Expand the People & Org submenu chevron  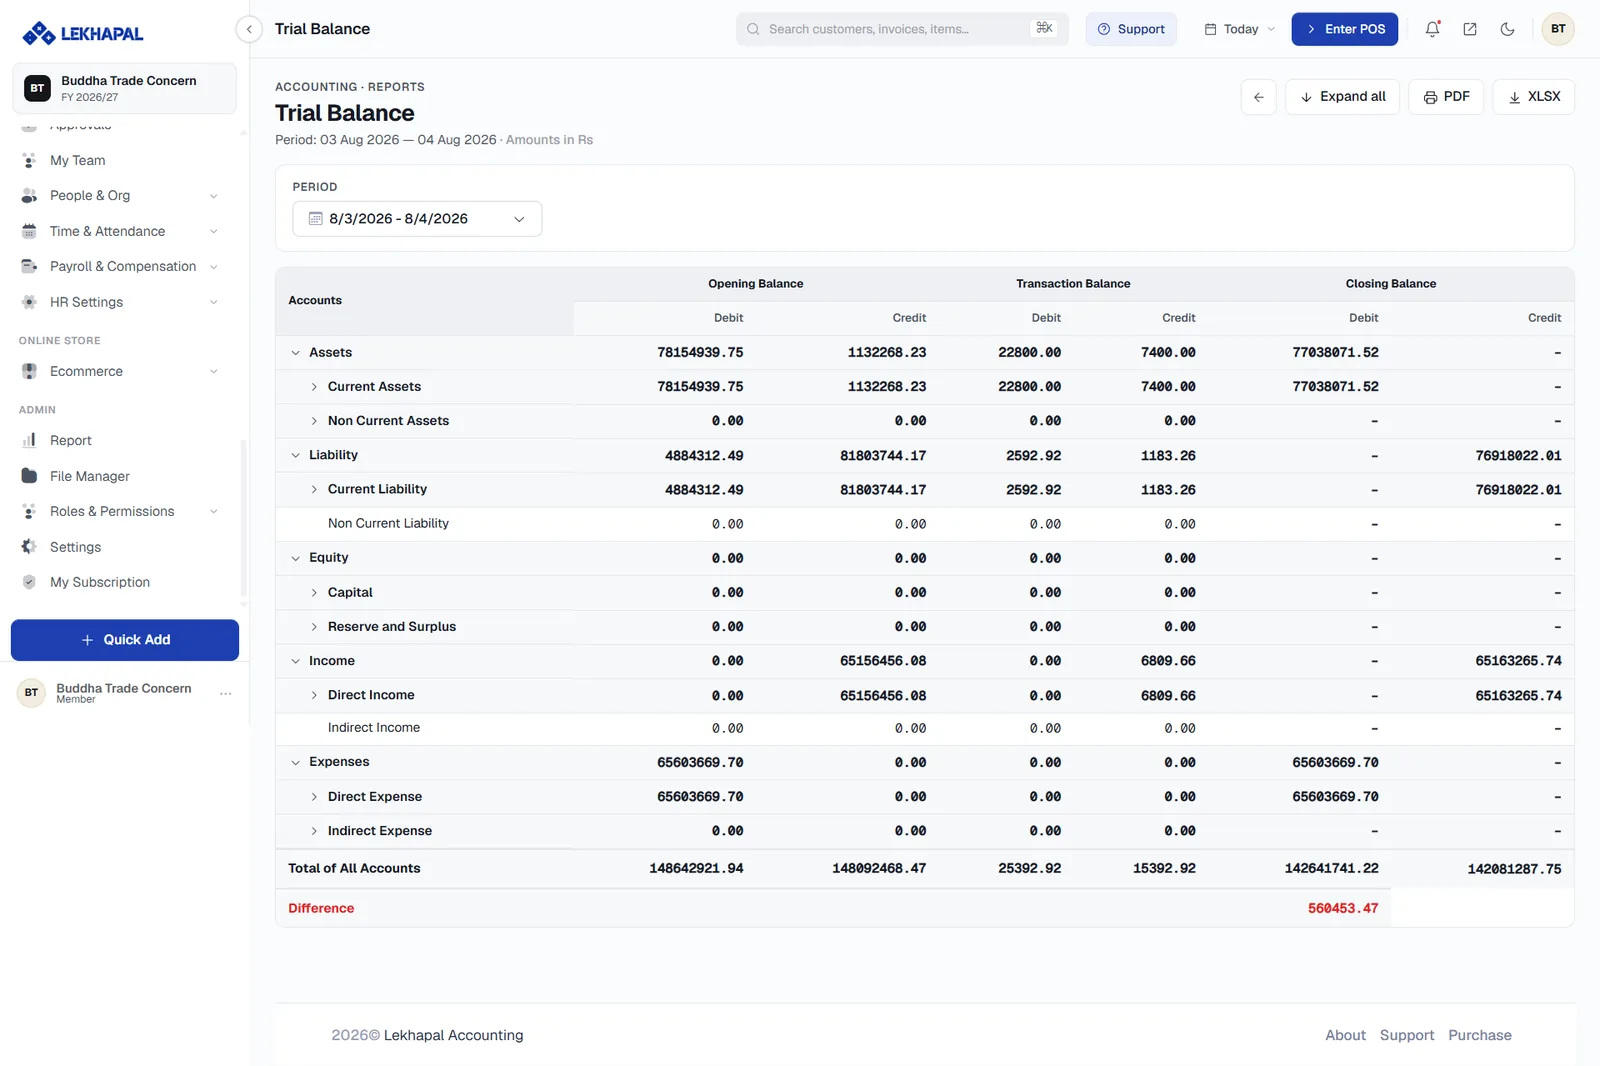pos(213,196)
